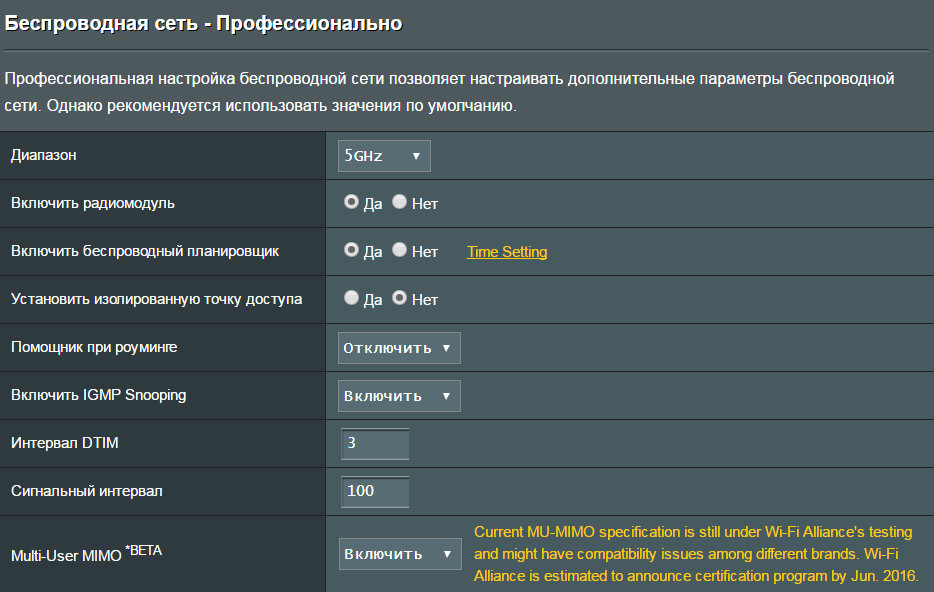Select Да for изолированную точку доступа

(x=351, y=298)
